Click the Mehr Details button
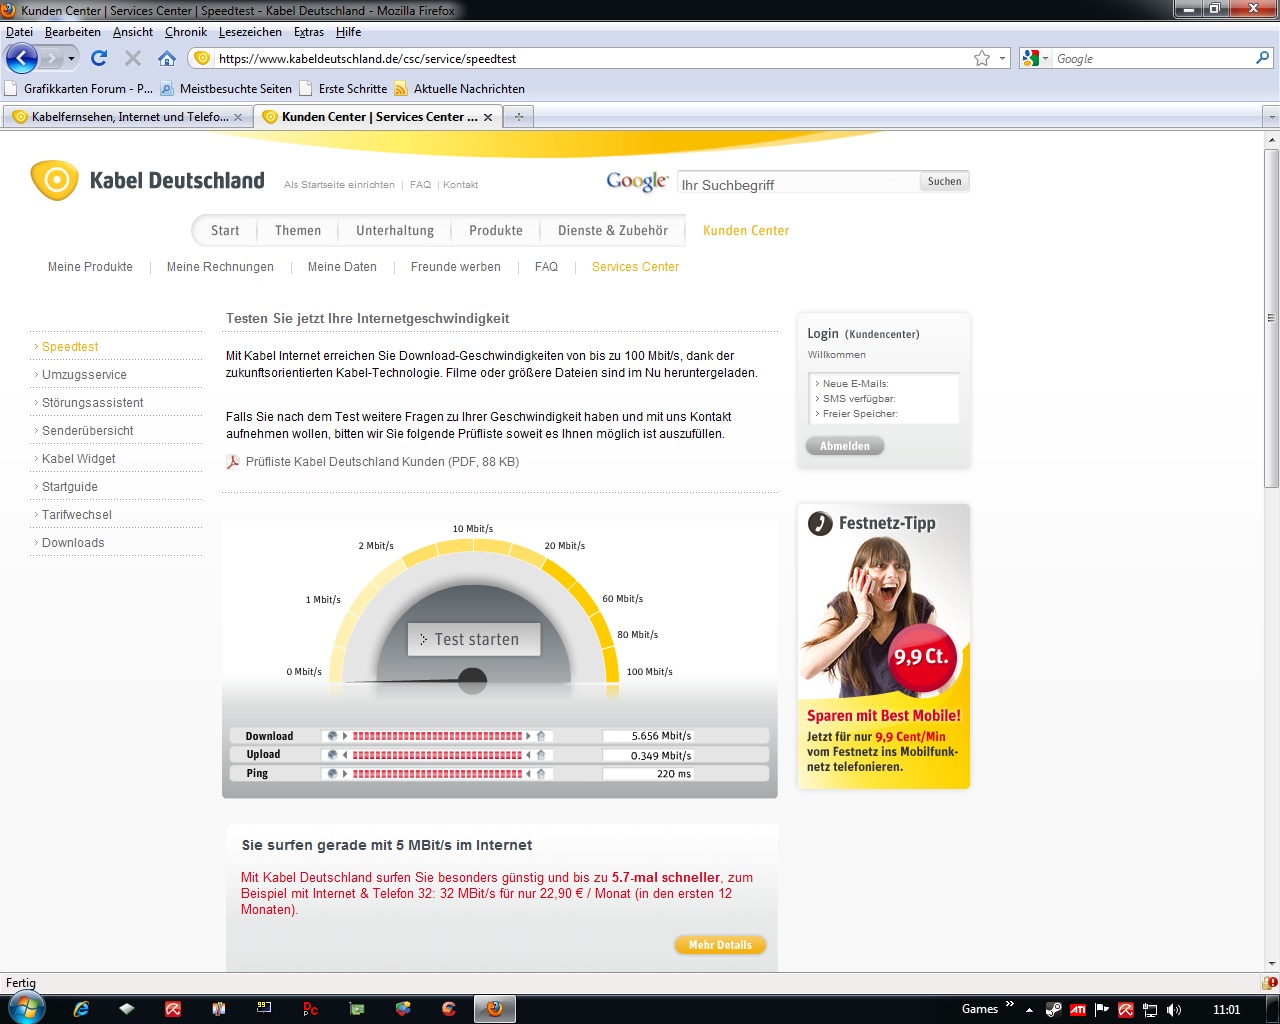The width and height of the screenshot is (1280, 1024). click(x=720, y=945)
